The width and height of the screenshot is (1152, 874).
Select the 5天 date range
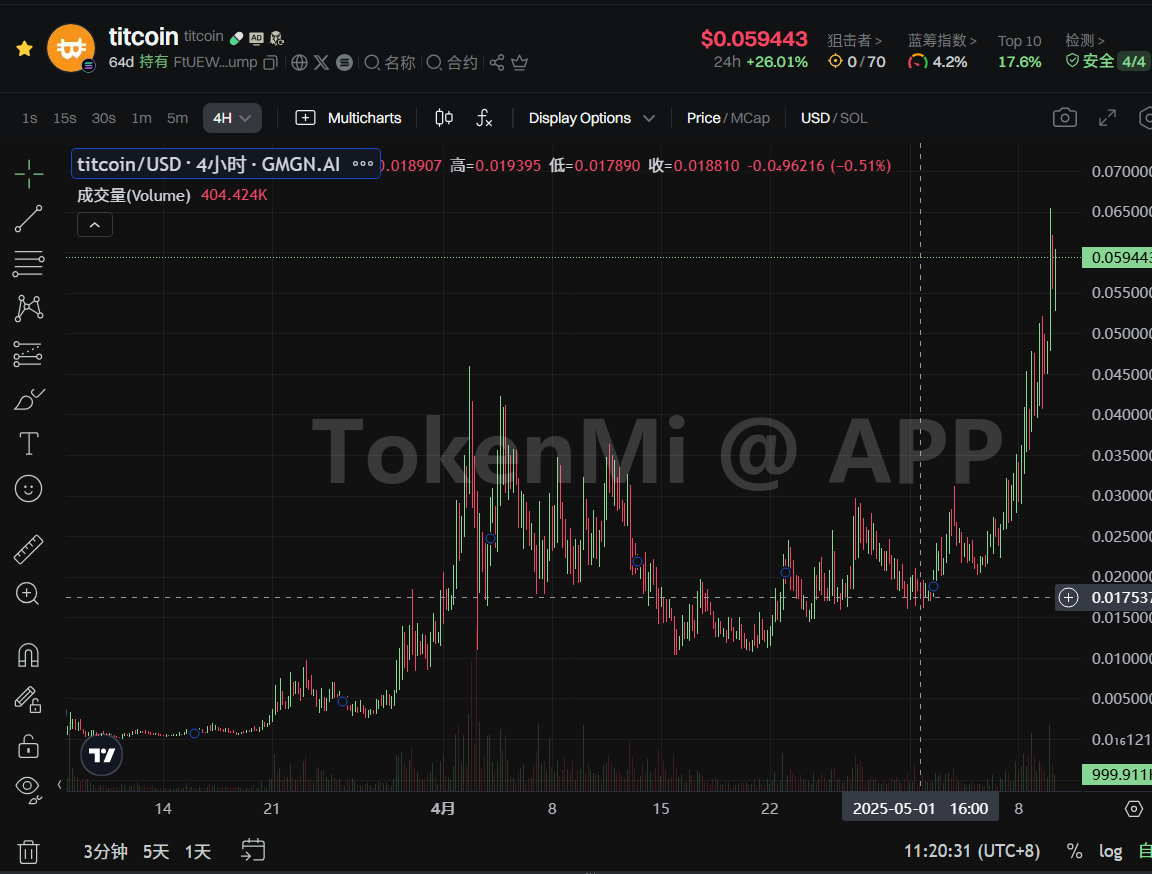156,851
